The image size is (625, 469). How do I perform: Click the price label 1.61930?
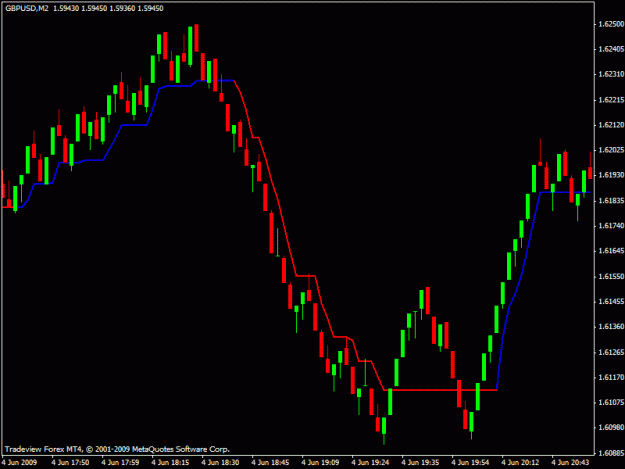tap(611, 175)
